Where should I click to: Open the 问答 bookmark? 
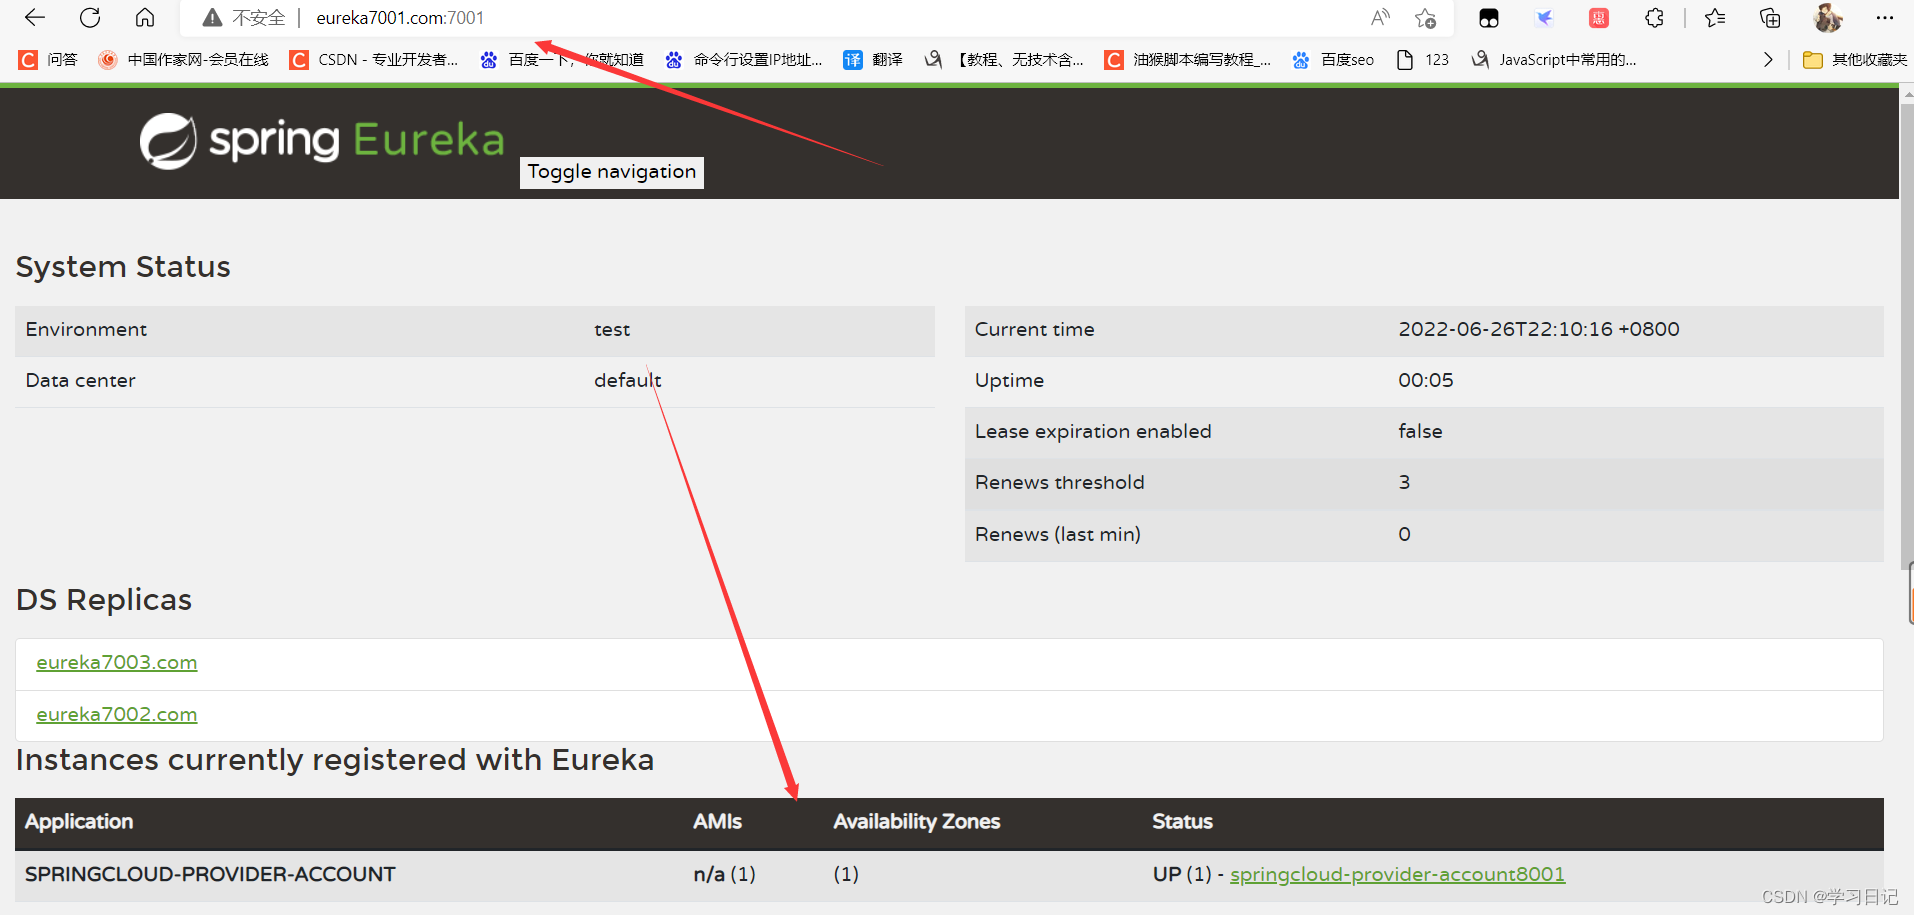point(48,60)
